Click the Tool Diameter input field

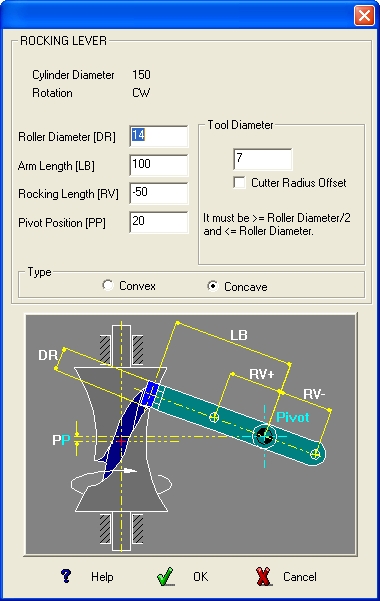[263, 159]
